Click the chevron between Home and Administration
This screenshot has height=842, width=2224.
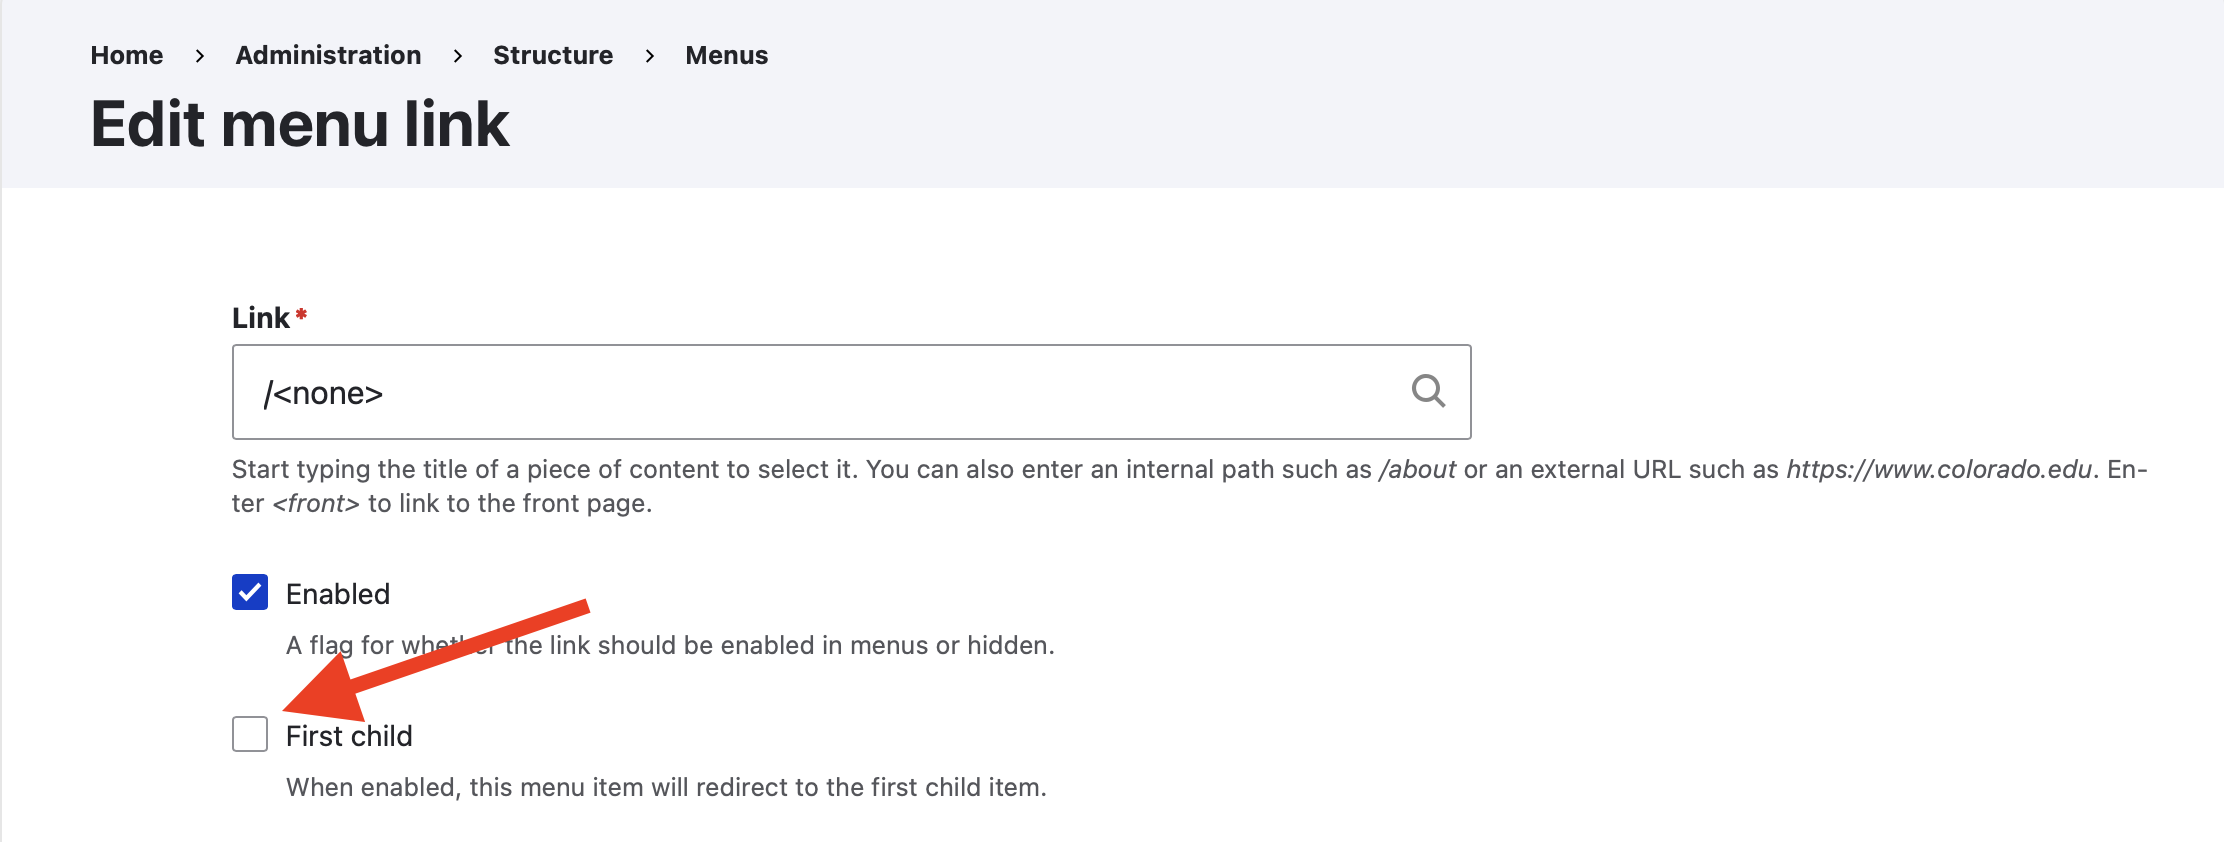[200, 56]
